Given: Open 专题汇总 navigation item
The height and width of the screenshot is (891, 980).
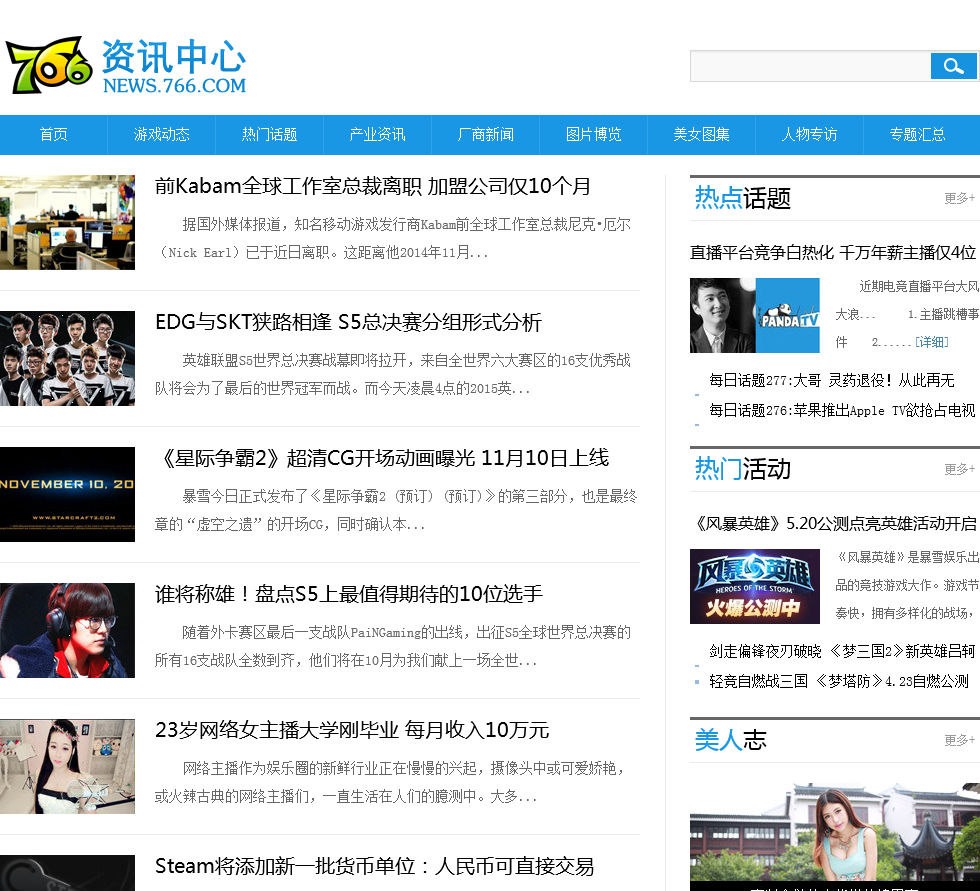Looking at the screenshot, I should [x=917, y=135].
